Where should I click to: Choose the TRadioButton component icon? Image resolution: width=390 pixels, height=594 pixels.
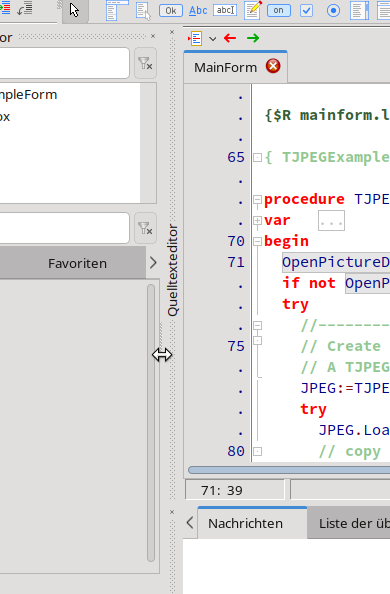pos(333,11)
